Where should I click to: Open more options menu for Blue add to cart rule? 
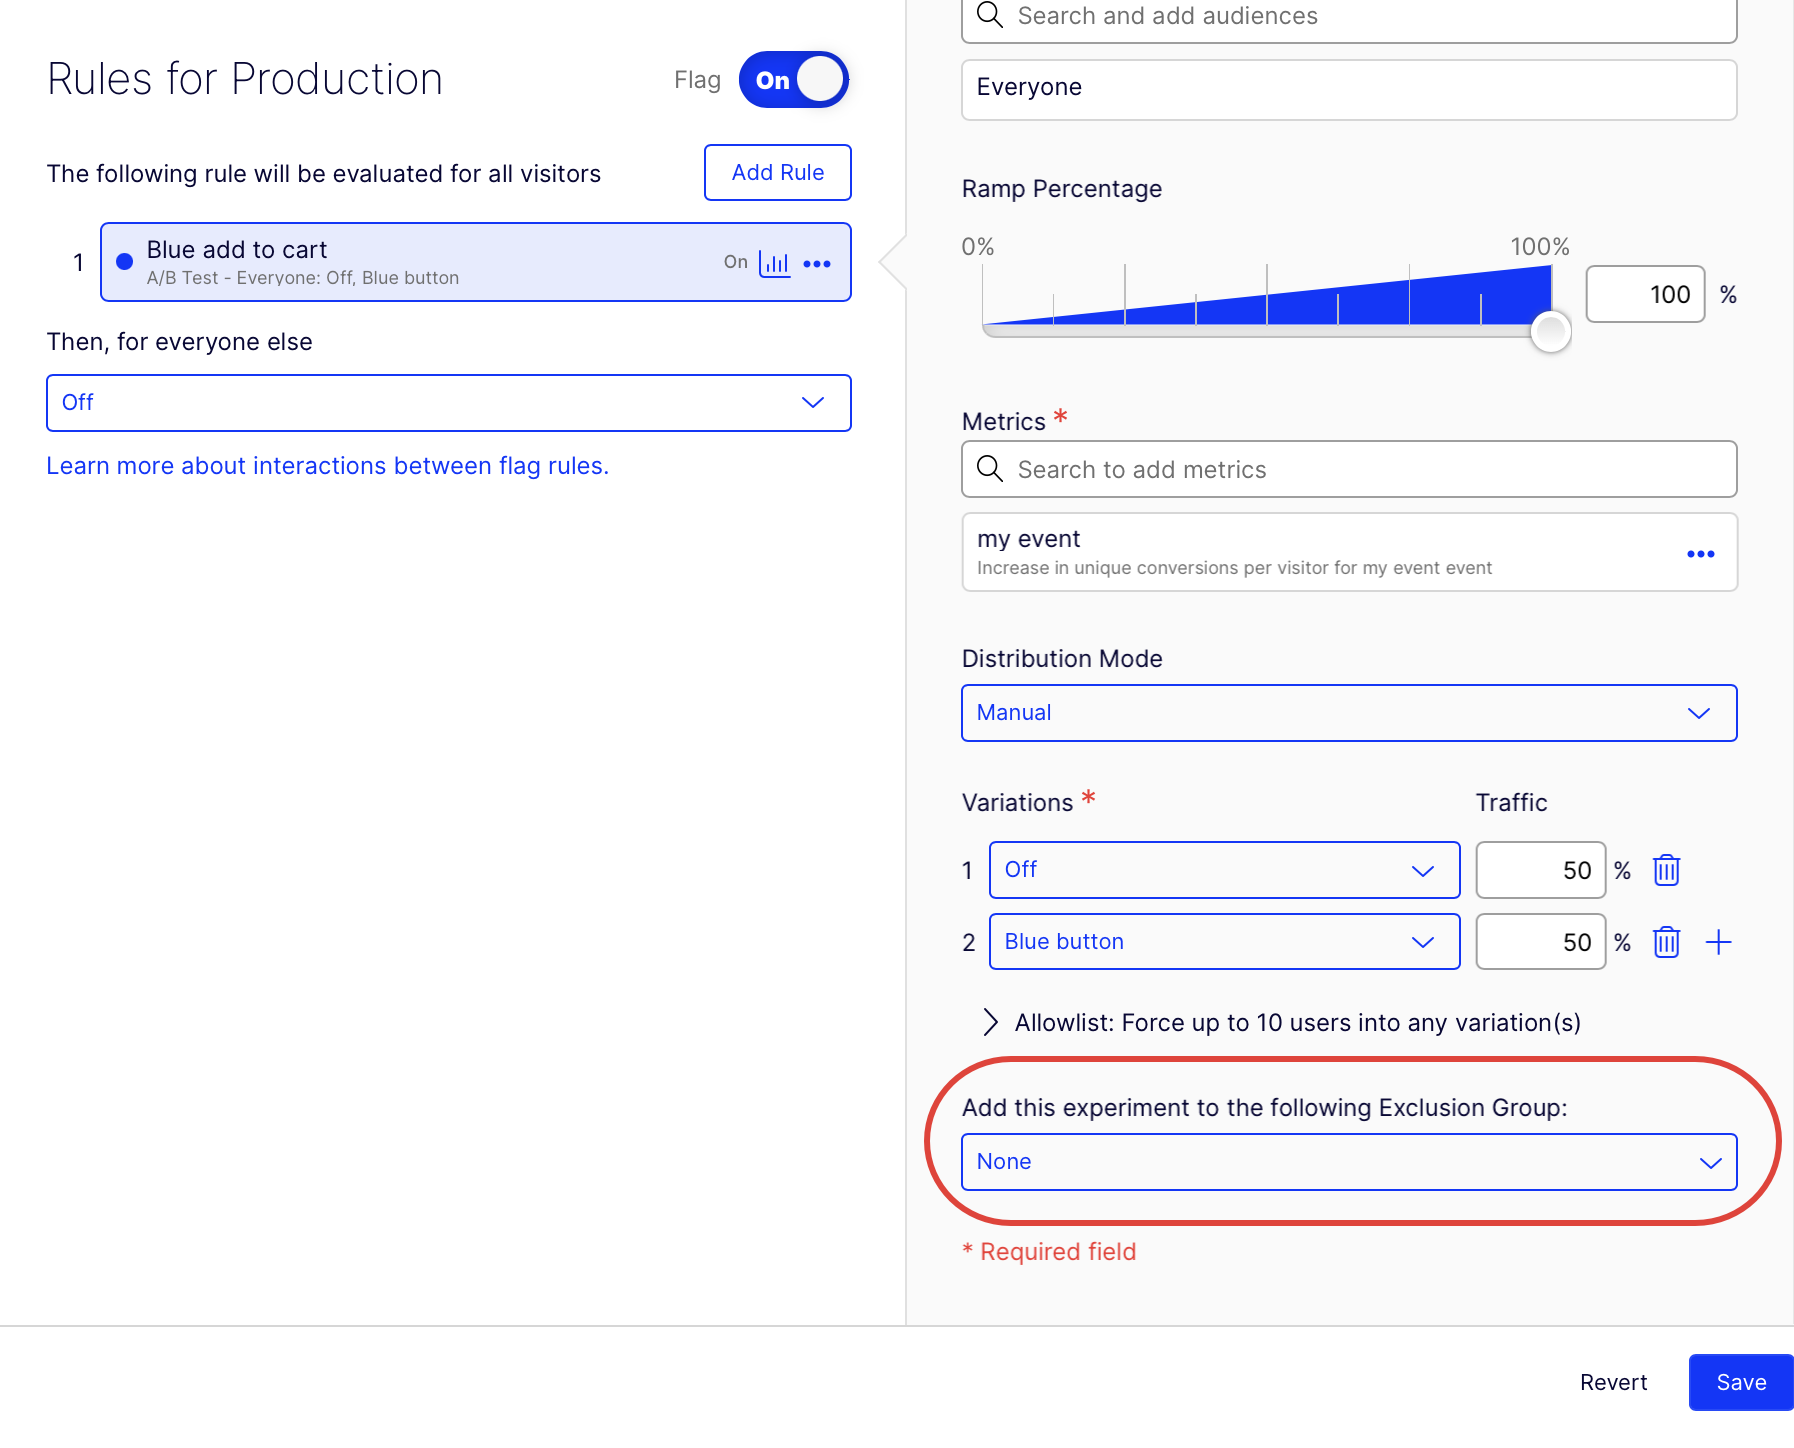click(x=817, y=264)
